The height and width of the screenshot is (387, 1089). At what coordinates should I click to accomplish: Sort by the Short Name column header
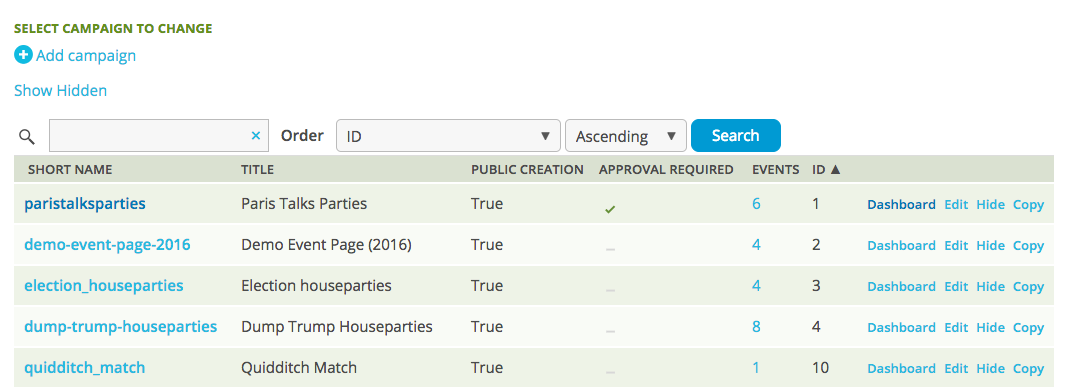[70, 170]
